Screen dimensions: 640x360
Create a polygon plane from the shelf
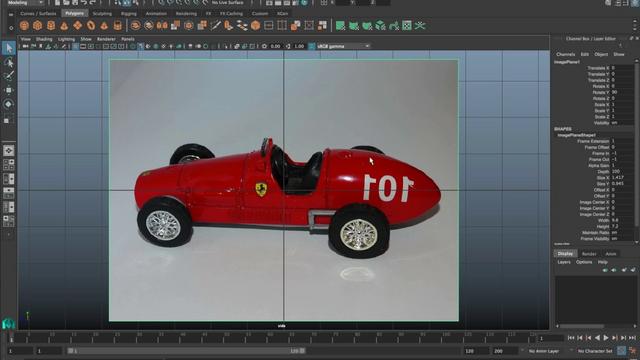click(78, 26)
